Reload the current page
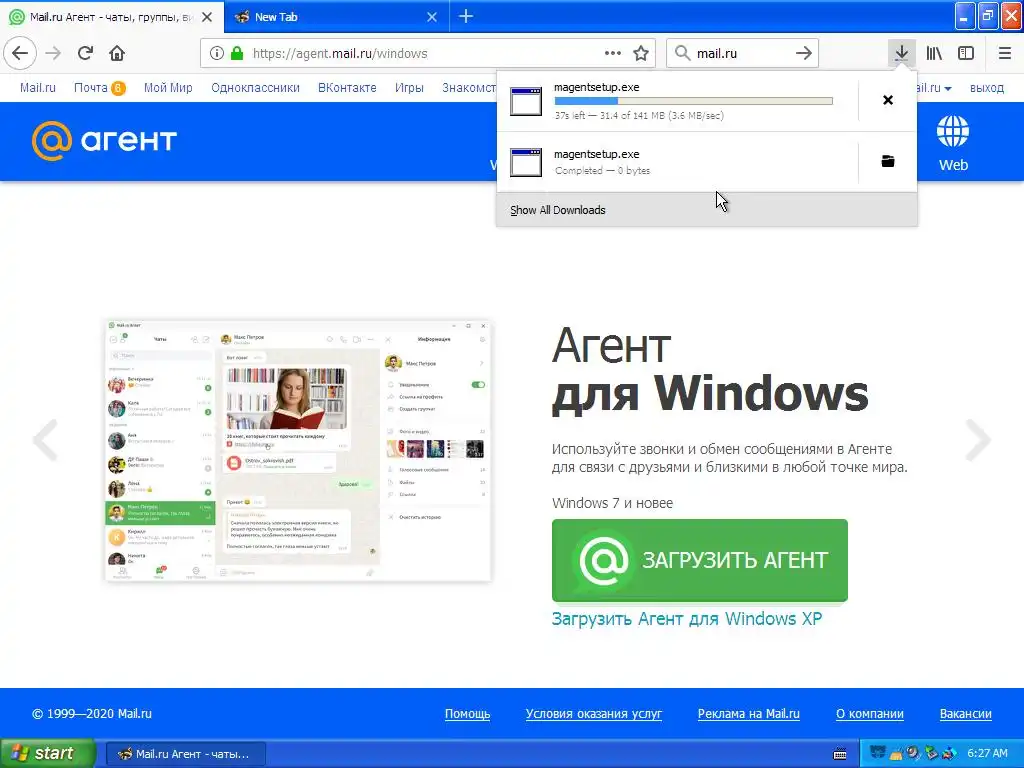This screenshot has width=1024, height=768. [x=85, y=53]
